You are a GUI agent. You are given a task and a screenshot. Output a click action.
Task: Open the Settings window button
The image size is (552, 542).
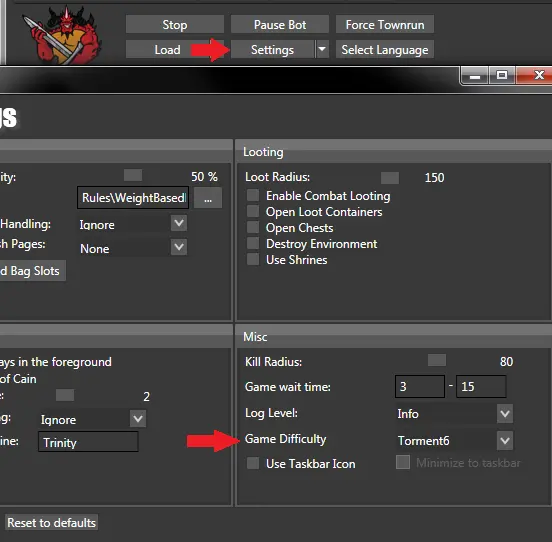pyautogui.click(x=272, y=49)
